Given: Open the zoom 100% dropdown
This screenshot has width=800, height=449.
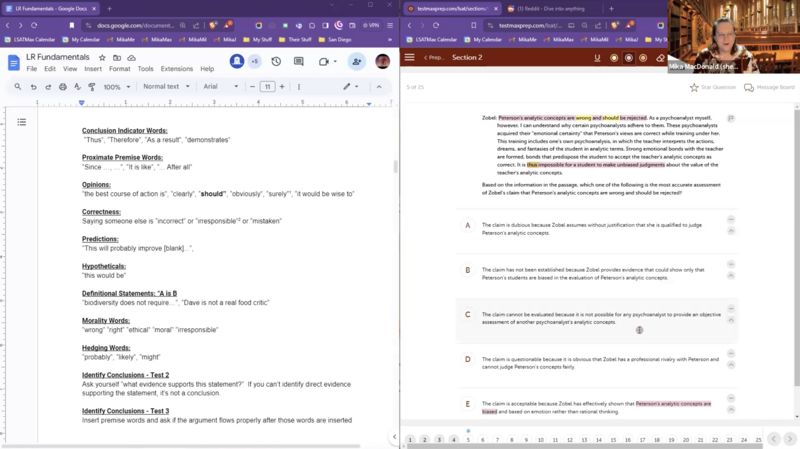Looking at the screenshot, I should coord(116,87).
